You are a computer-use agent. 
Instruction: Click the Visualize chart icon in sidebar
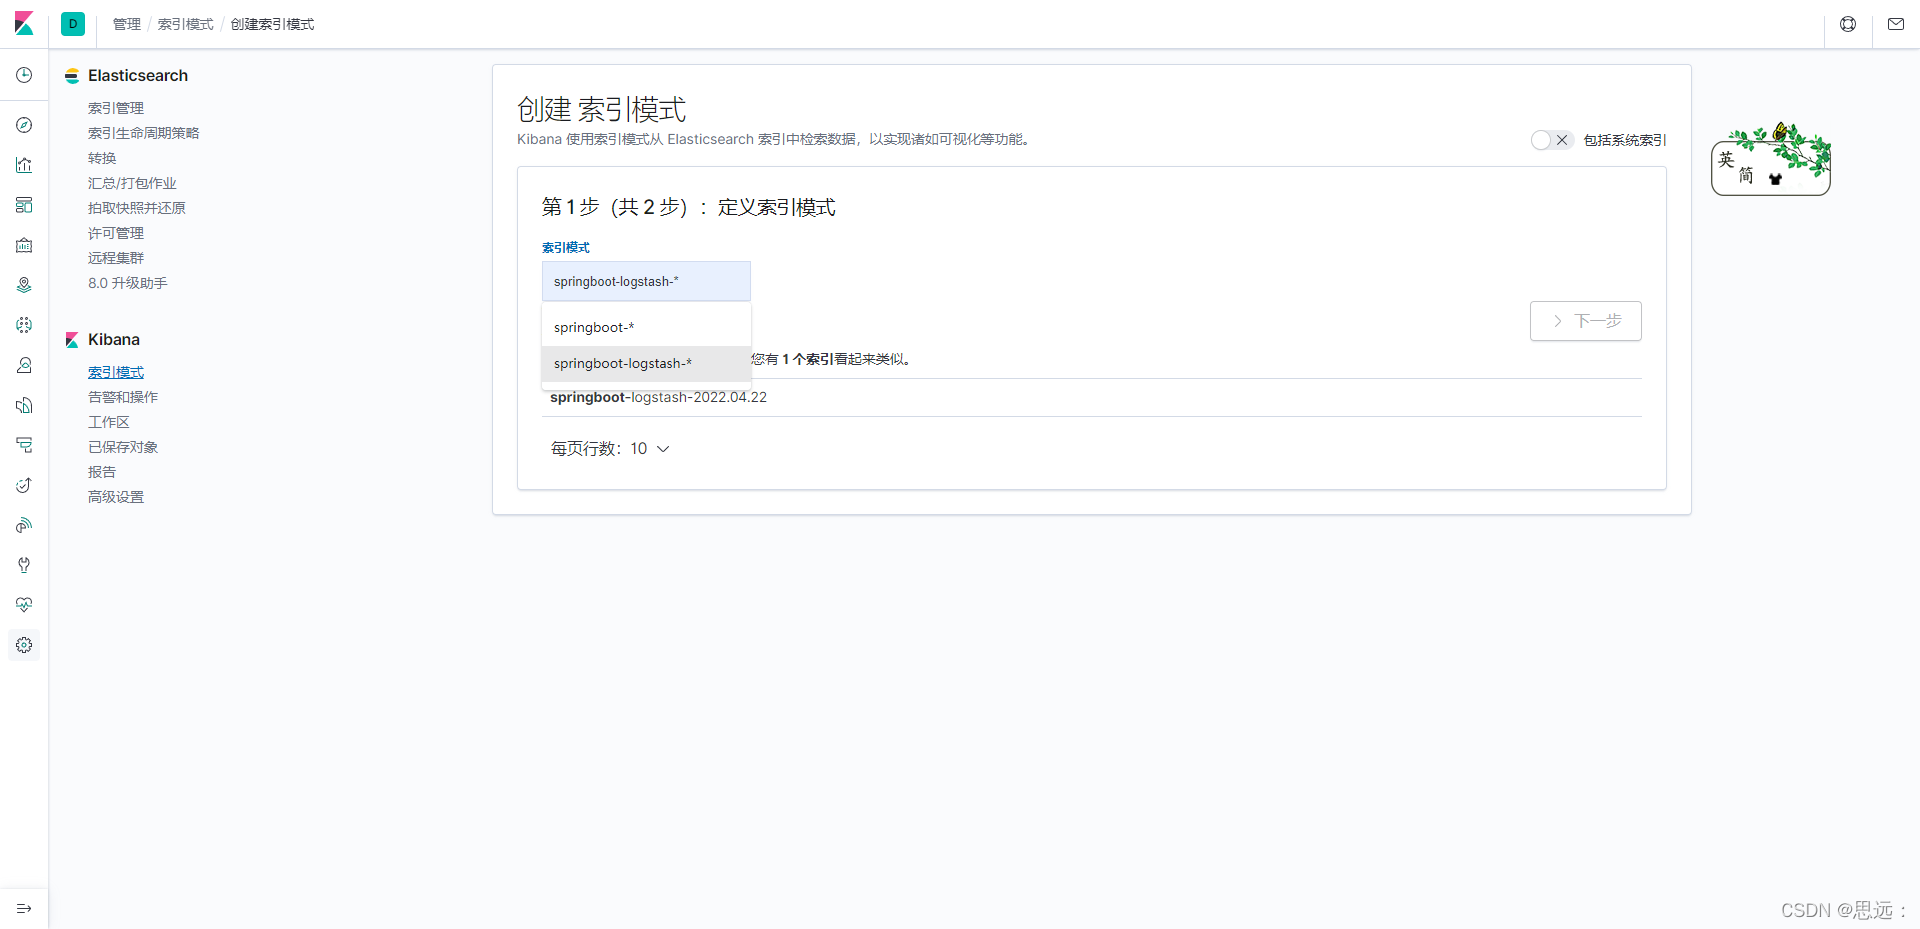24,165
